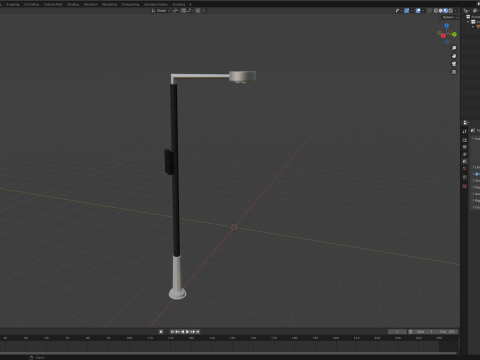Open the Collection properties tab icon
Image resolution: width=480 pixels, height=360 pixels.
[x=465, y=177]
